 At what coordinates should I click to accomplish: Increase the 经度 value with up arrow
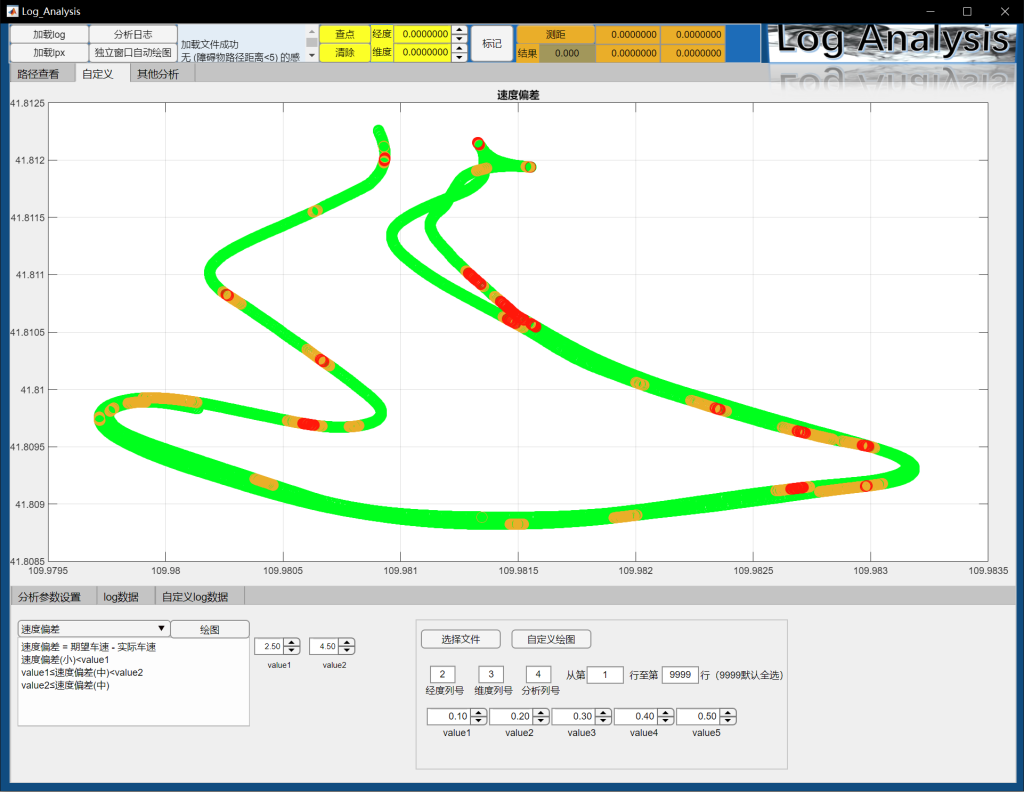[x=459, y=30]
